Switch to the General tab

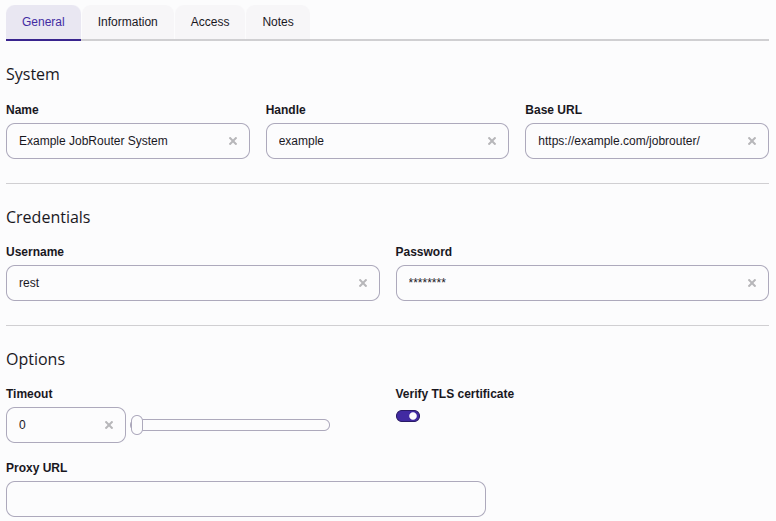[x=43, y=22]
